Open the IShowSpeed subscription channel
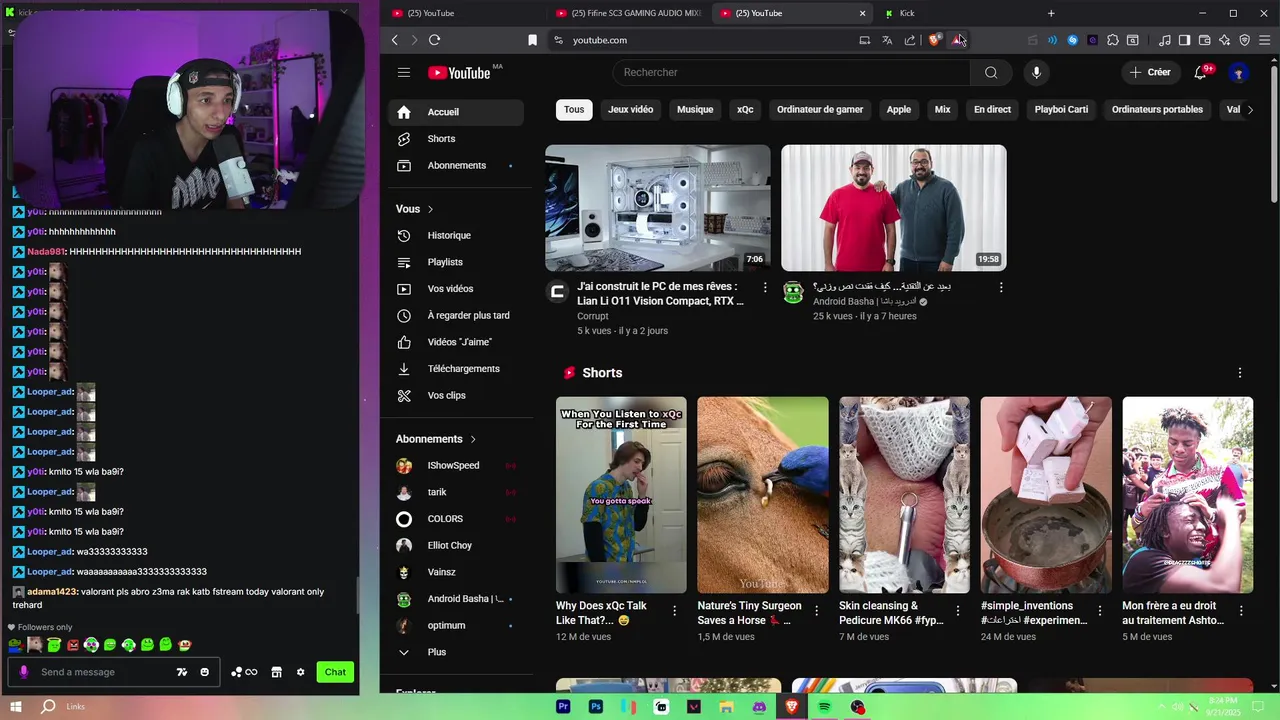Screen dimensions: 1280x720 455,466
